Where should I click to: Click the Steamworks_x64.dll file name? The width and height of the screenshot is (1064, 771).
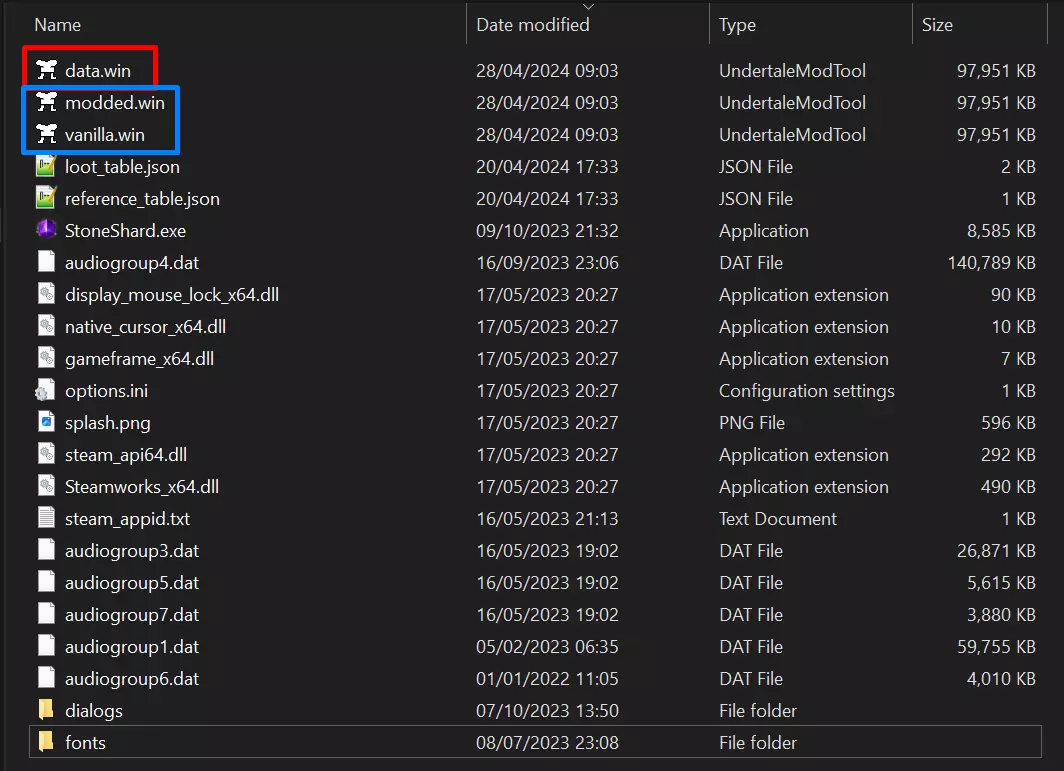(x=142, y=486)
